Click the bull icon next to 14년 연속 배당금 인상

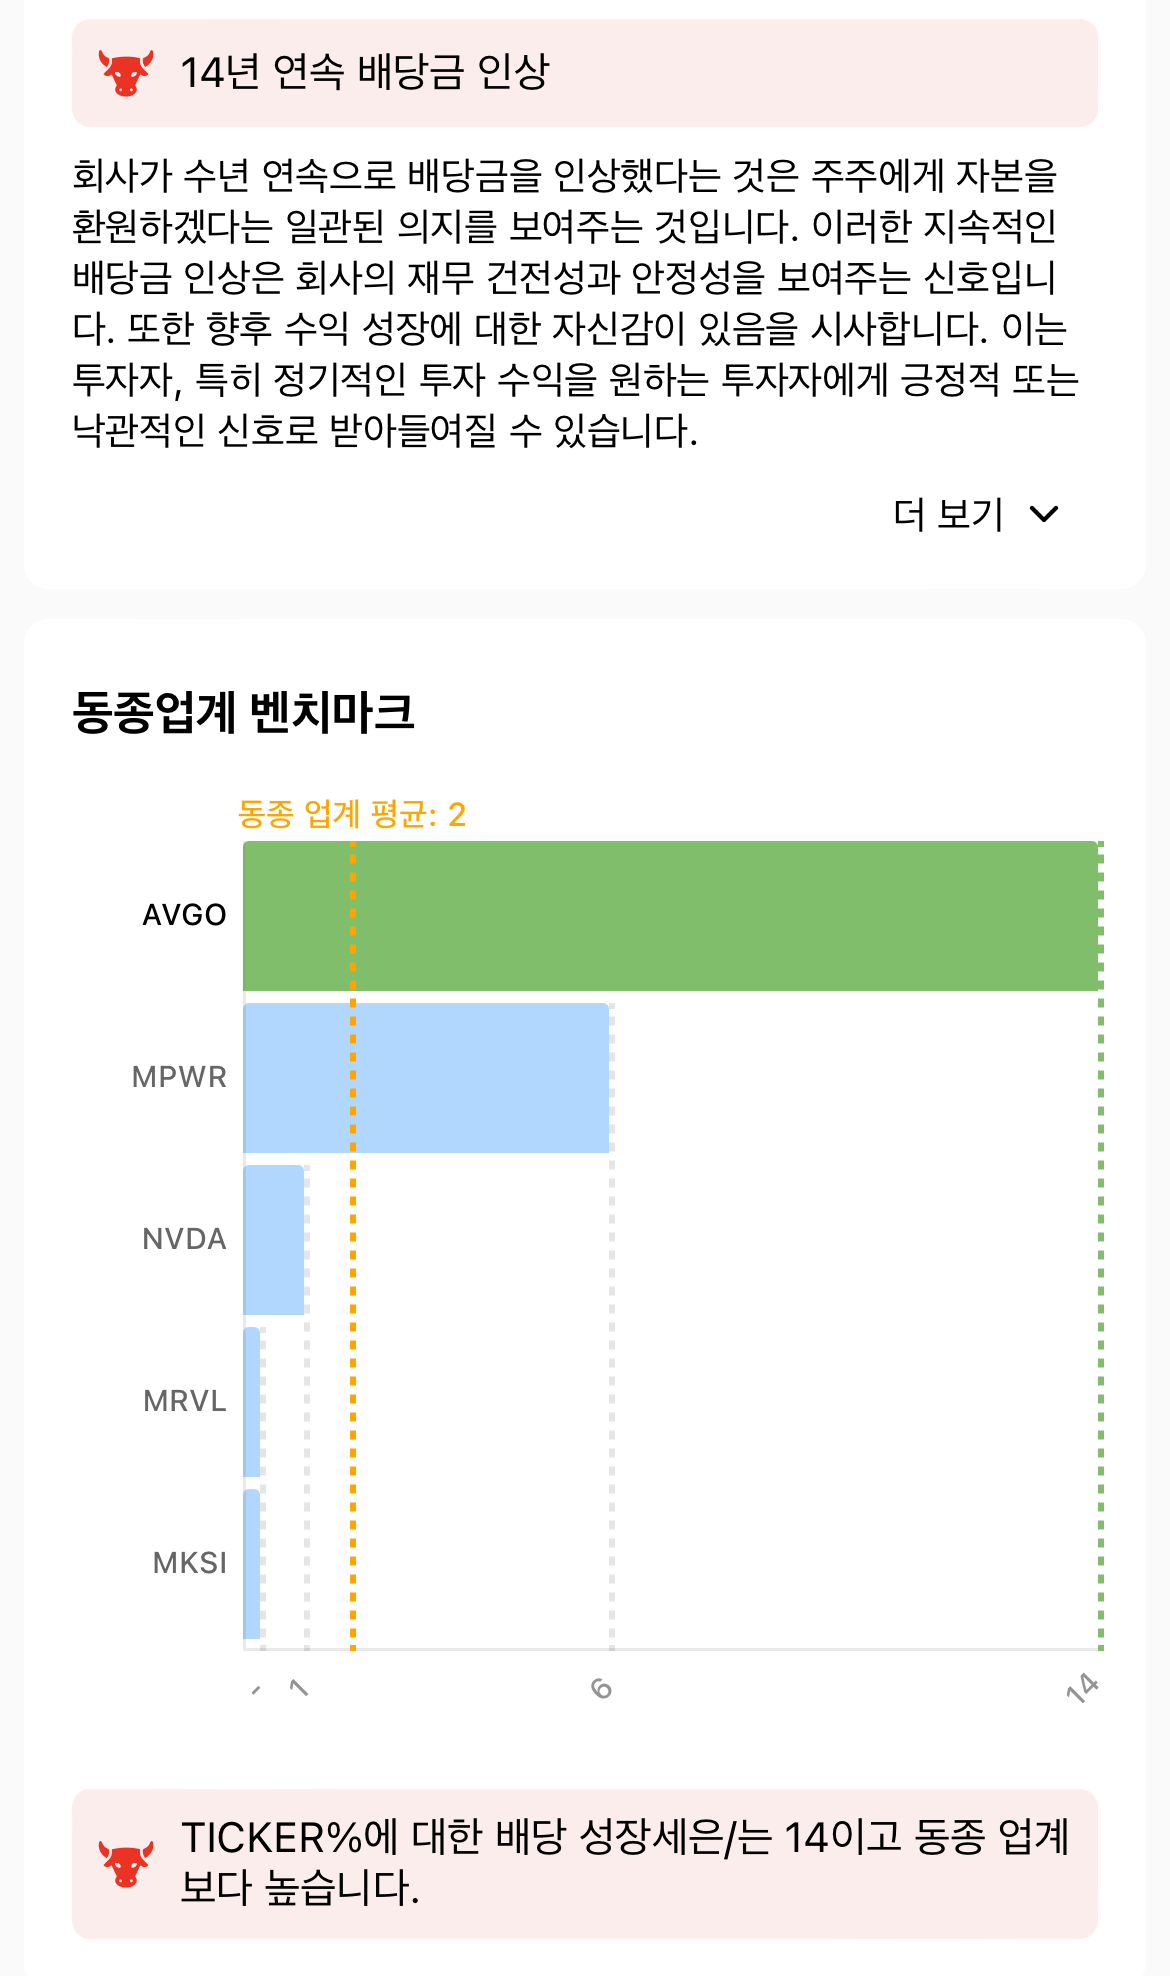tap(120, 68)
